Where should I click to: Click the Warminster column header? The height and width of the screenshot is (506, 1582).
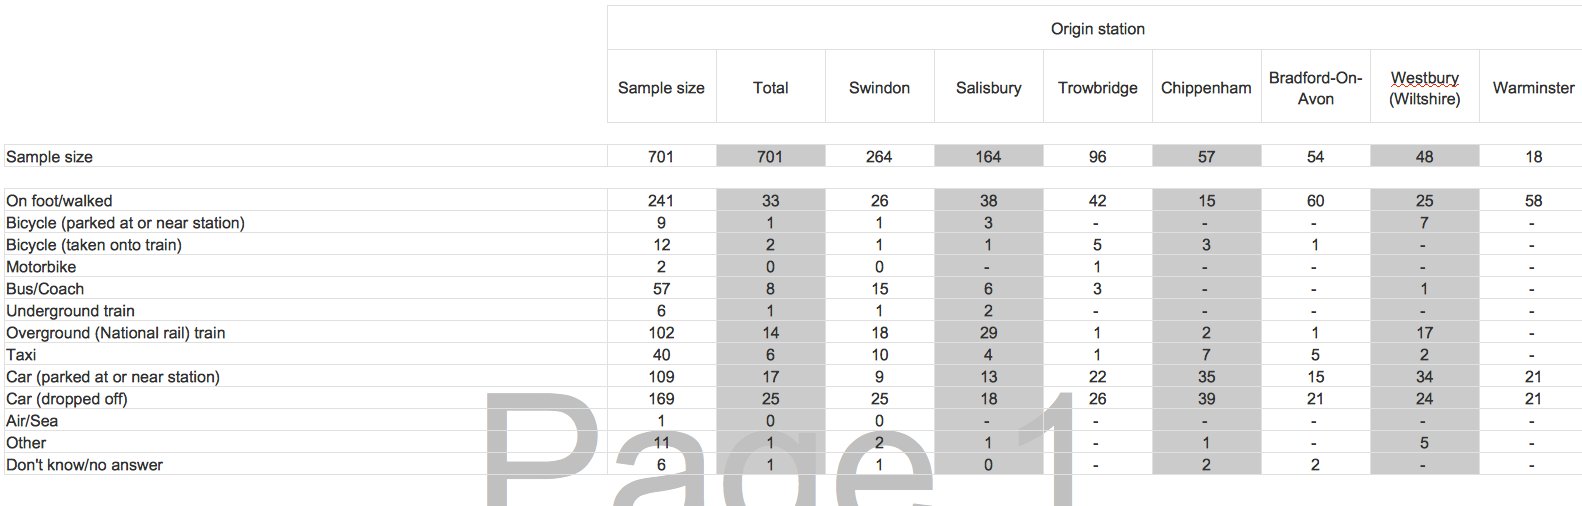pyautogui.click(x=1533, y=88)
